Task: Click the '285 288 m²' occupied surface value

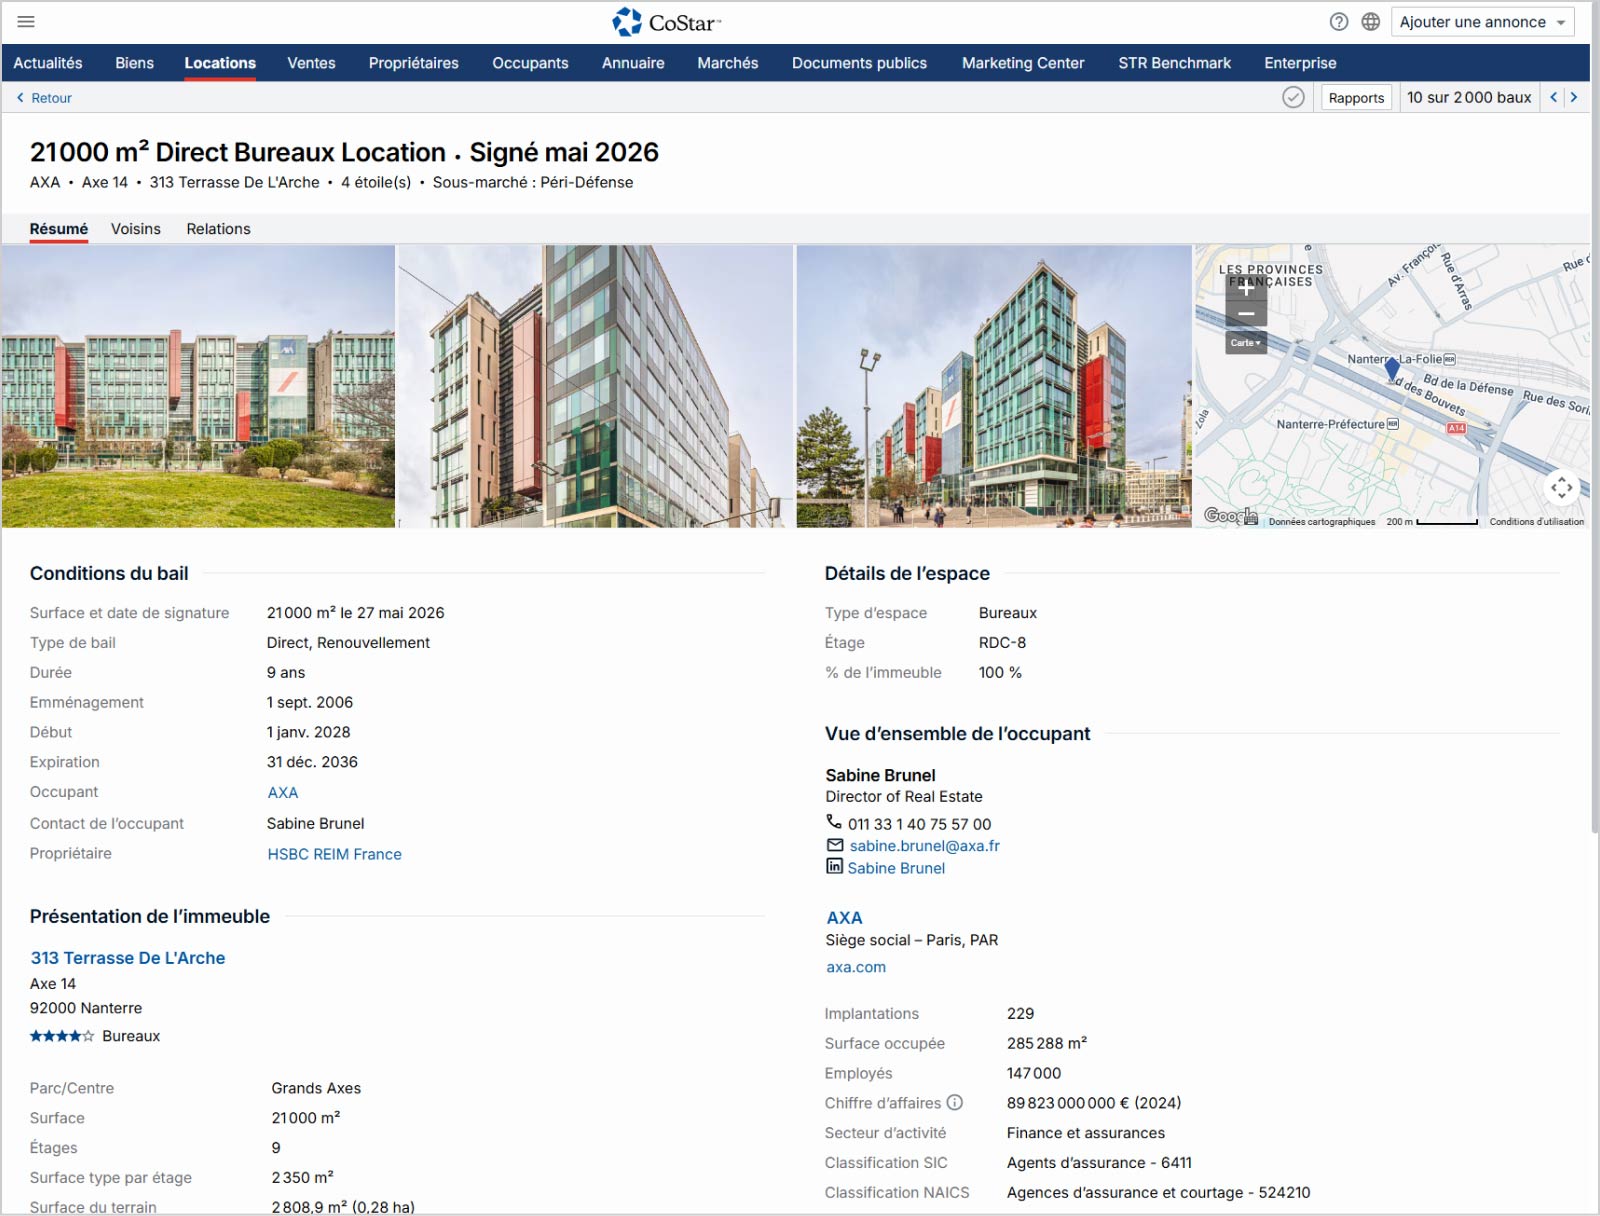Action: (1047, 1043)
